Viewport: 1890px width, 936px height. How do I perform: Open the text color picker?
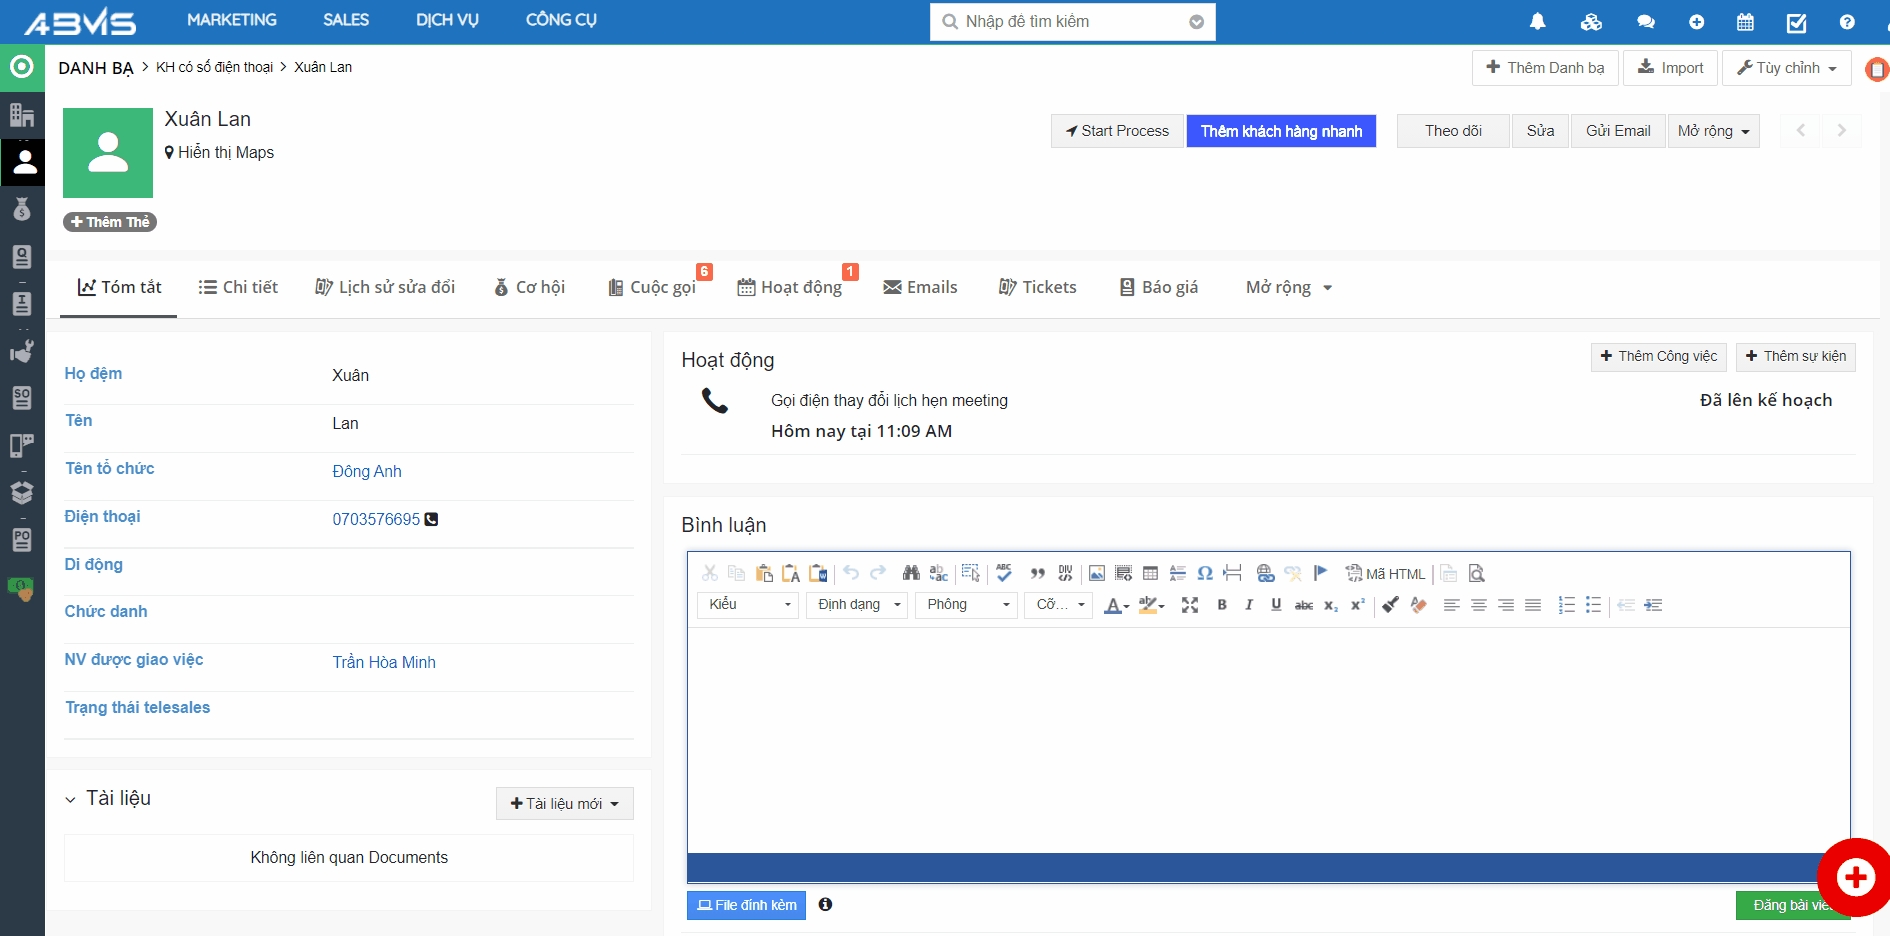(x=1115, y=605)
